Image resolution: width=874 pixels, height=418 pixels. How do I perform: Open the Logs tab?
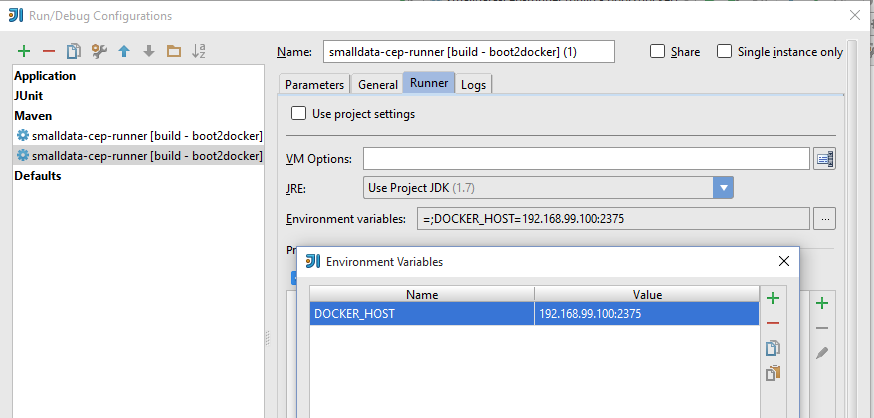click(474, 85)
